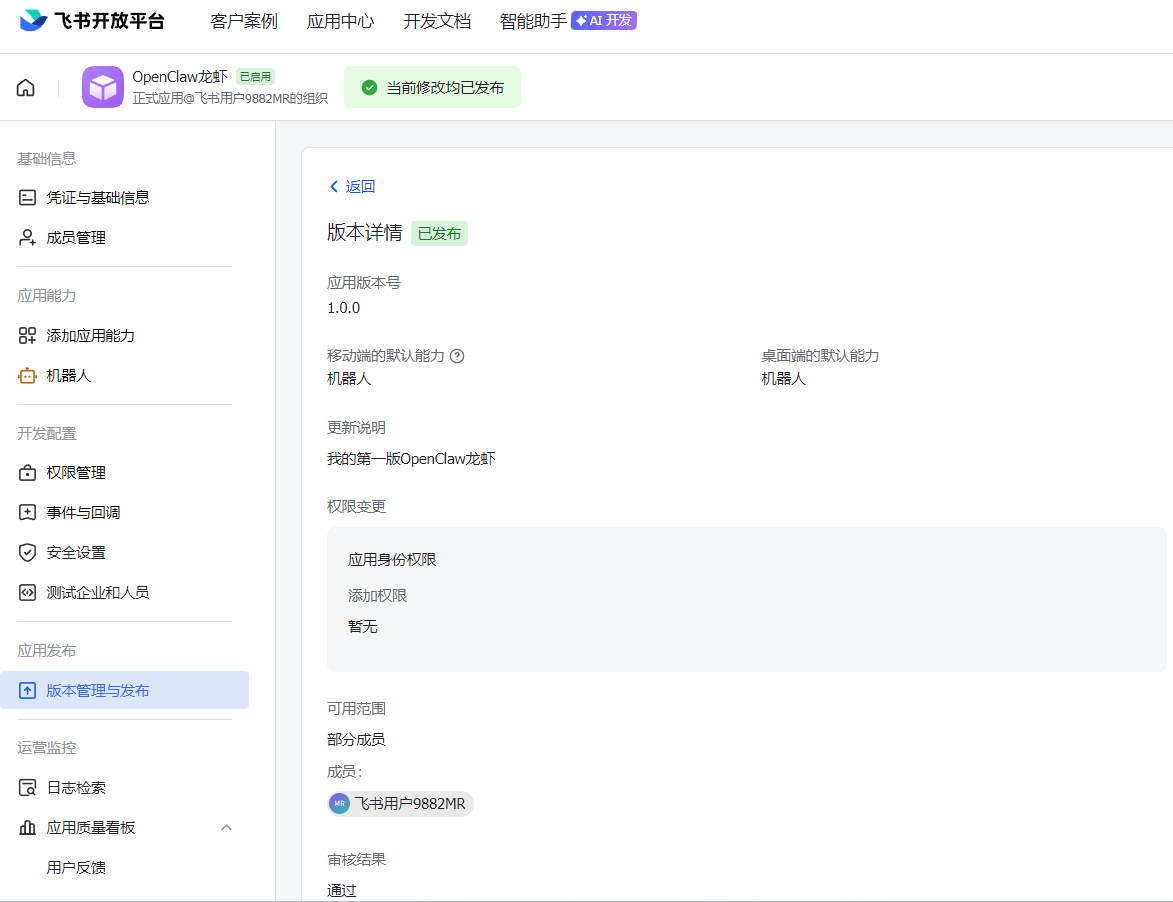Open 测试企业和人员 in sidebar

(x=97, y=593)
